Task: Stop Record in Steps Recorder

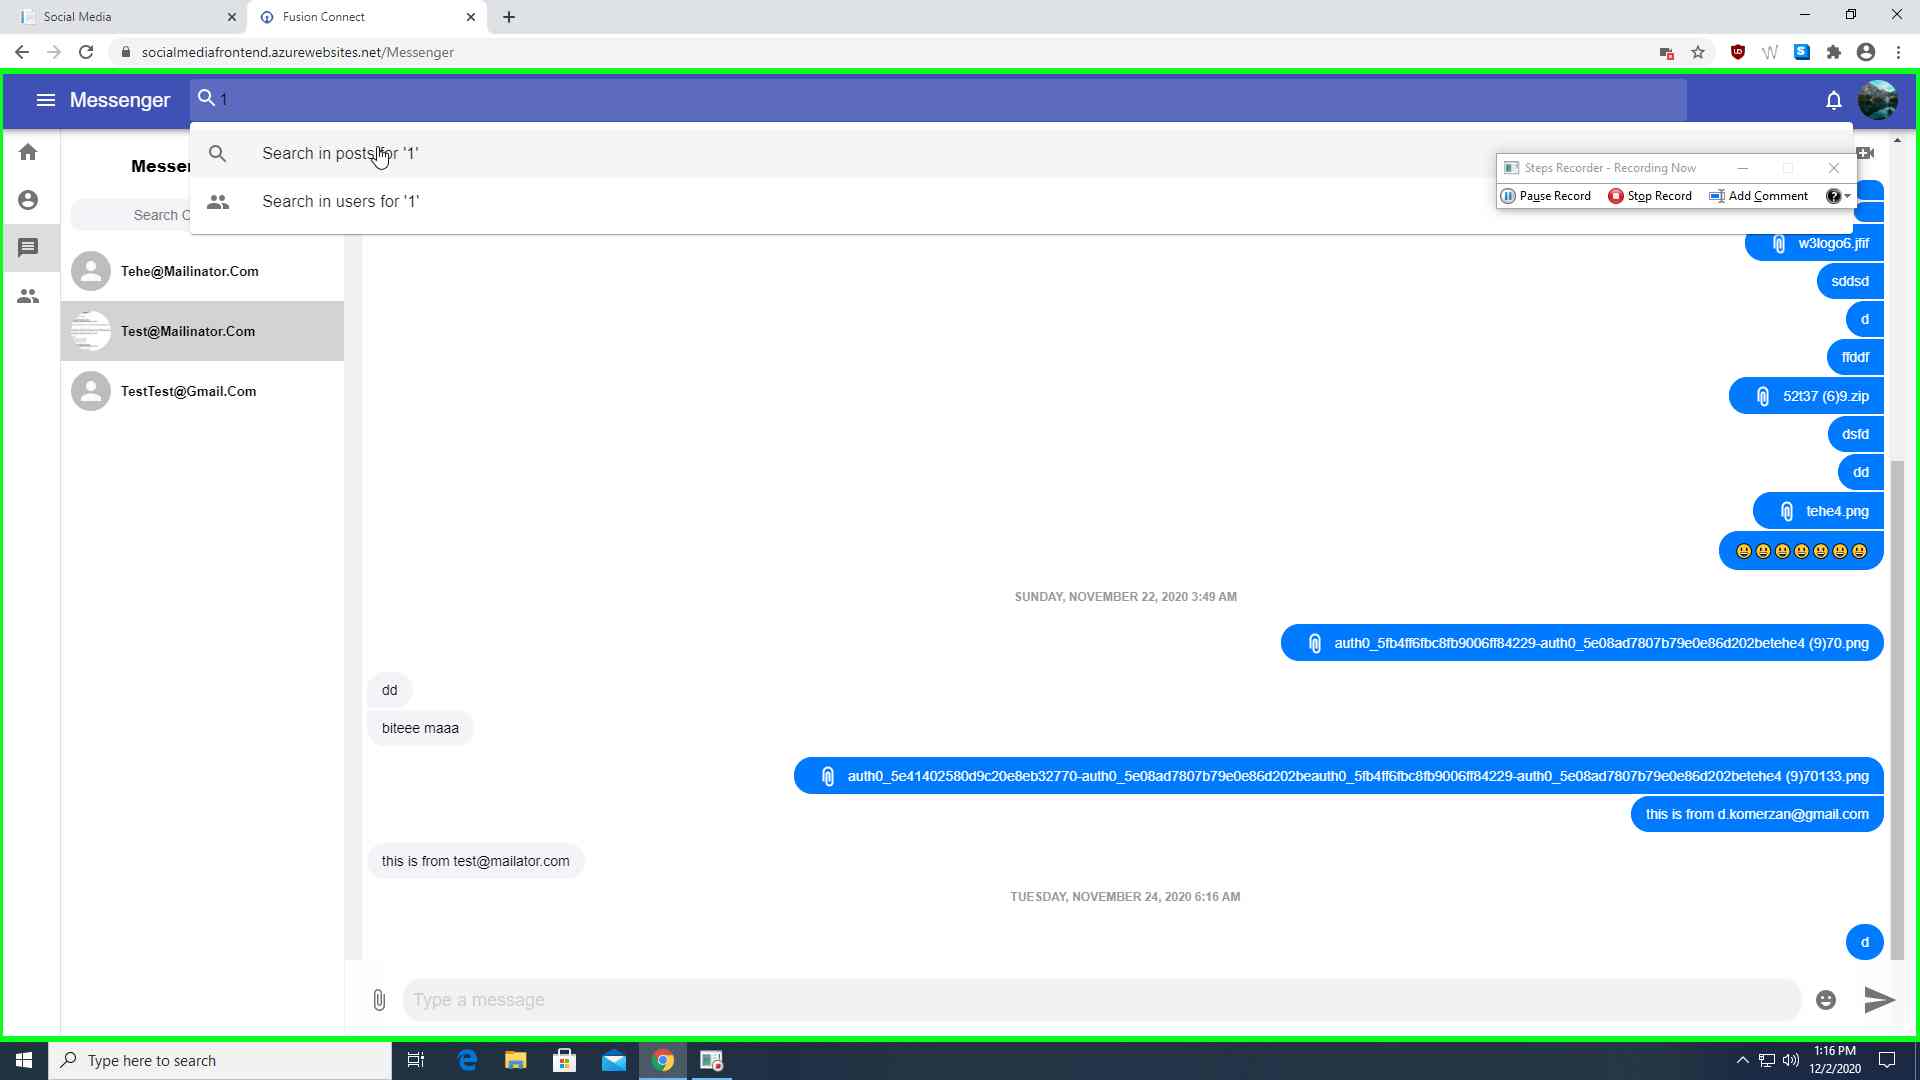Action: click(1650, 196)
